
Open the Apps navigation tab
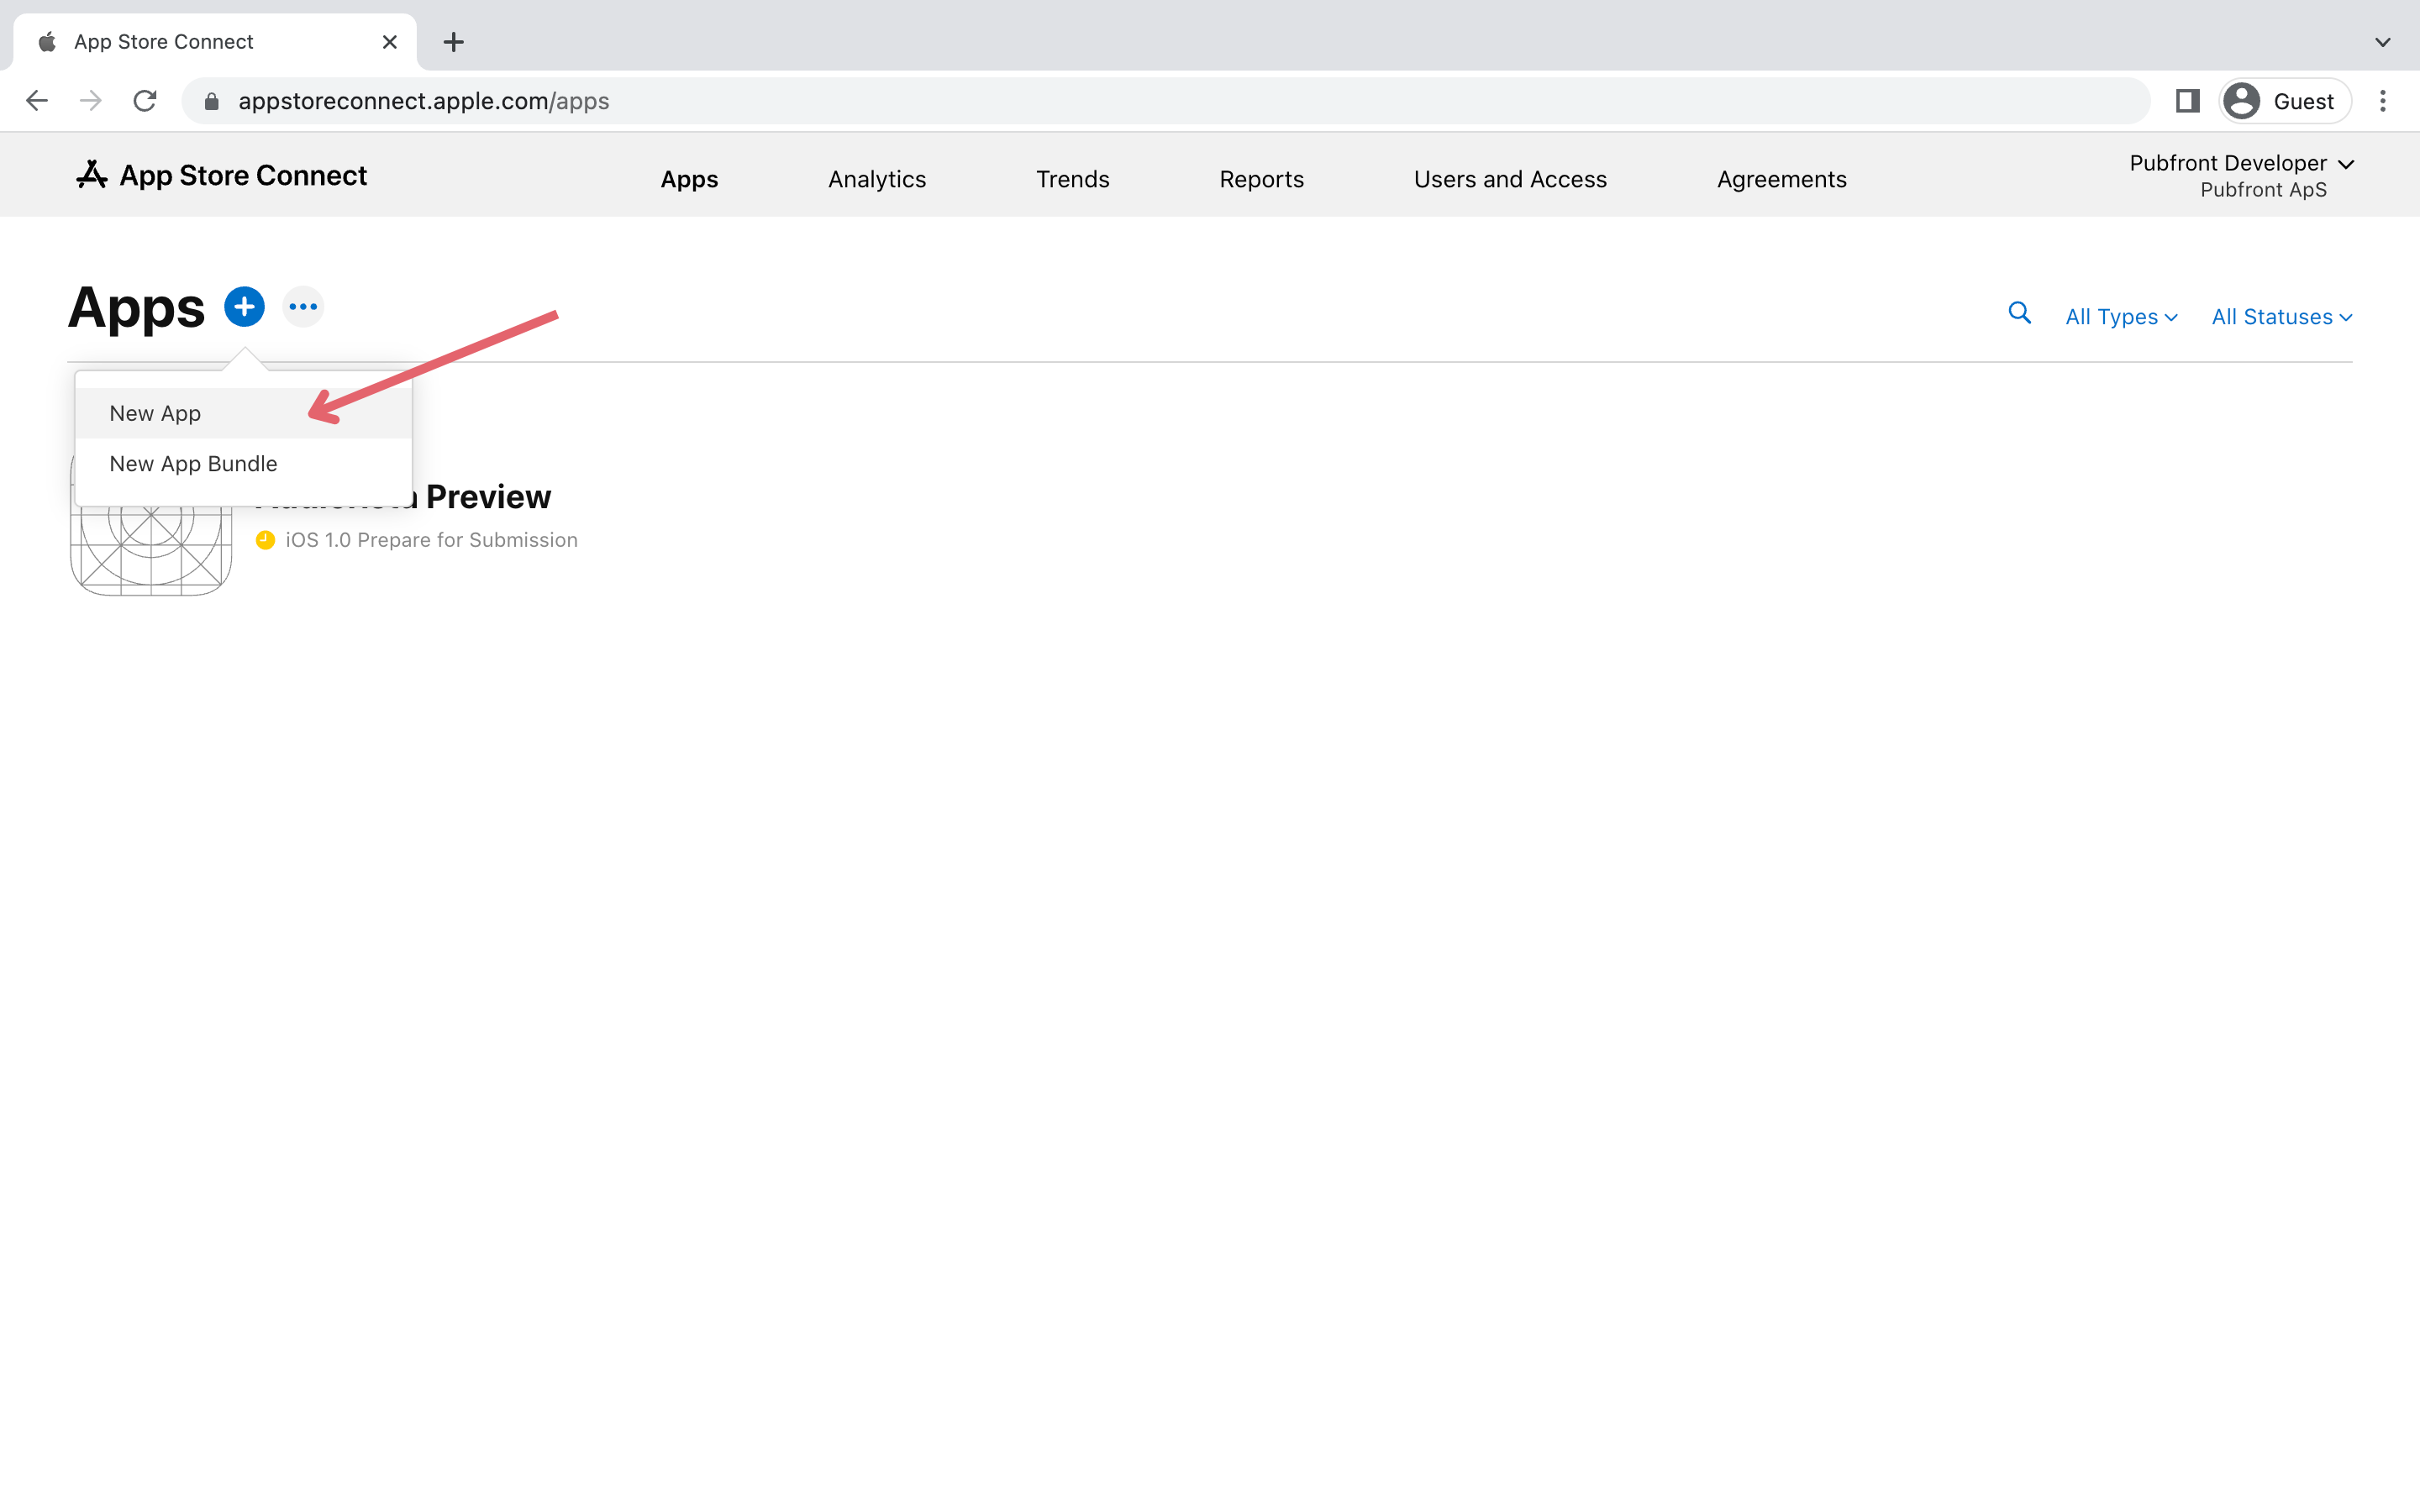(689, 179)
